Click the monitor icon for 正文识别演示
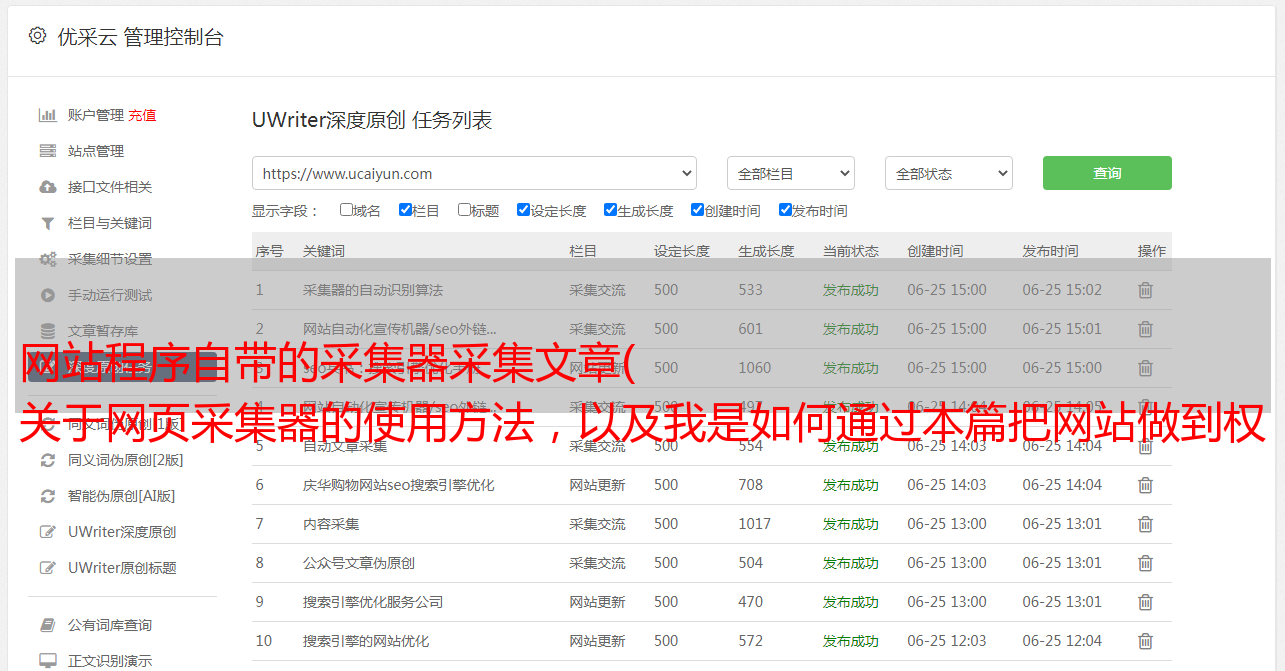Viewport: 1285px width, 671px height. (47, 661)
